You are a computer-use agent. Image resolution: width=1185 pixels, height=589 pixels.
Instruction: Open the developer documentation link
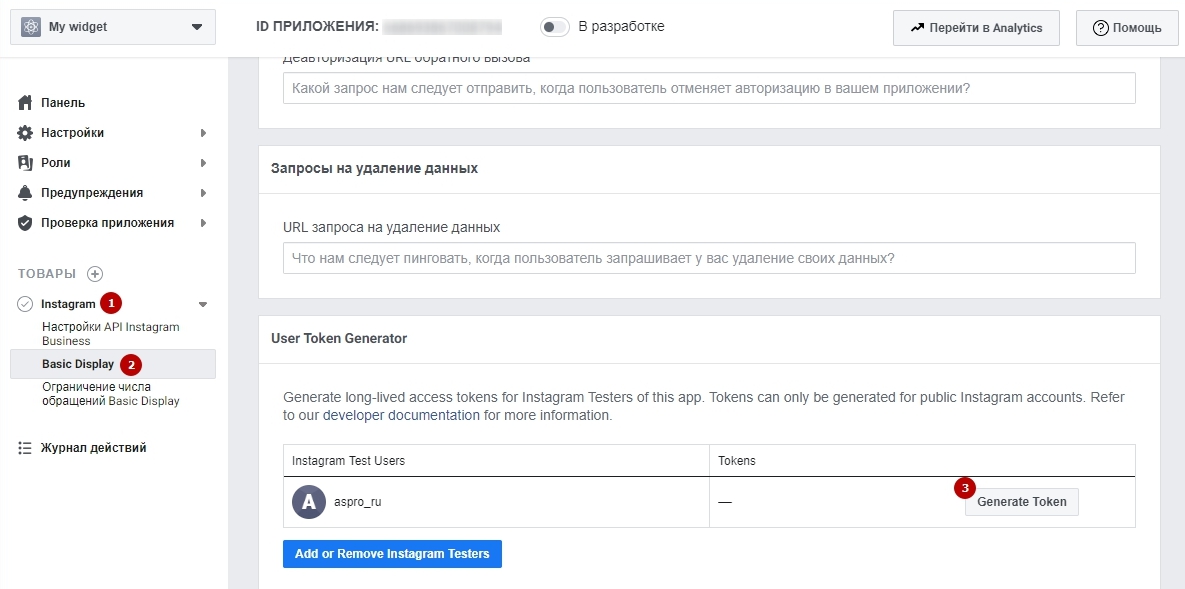point(401,415)
